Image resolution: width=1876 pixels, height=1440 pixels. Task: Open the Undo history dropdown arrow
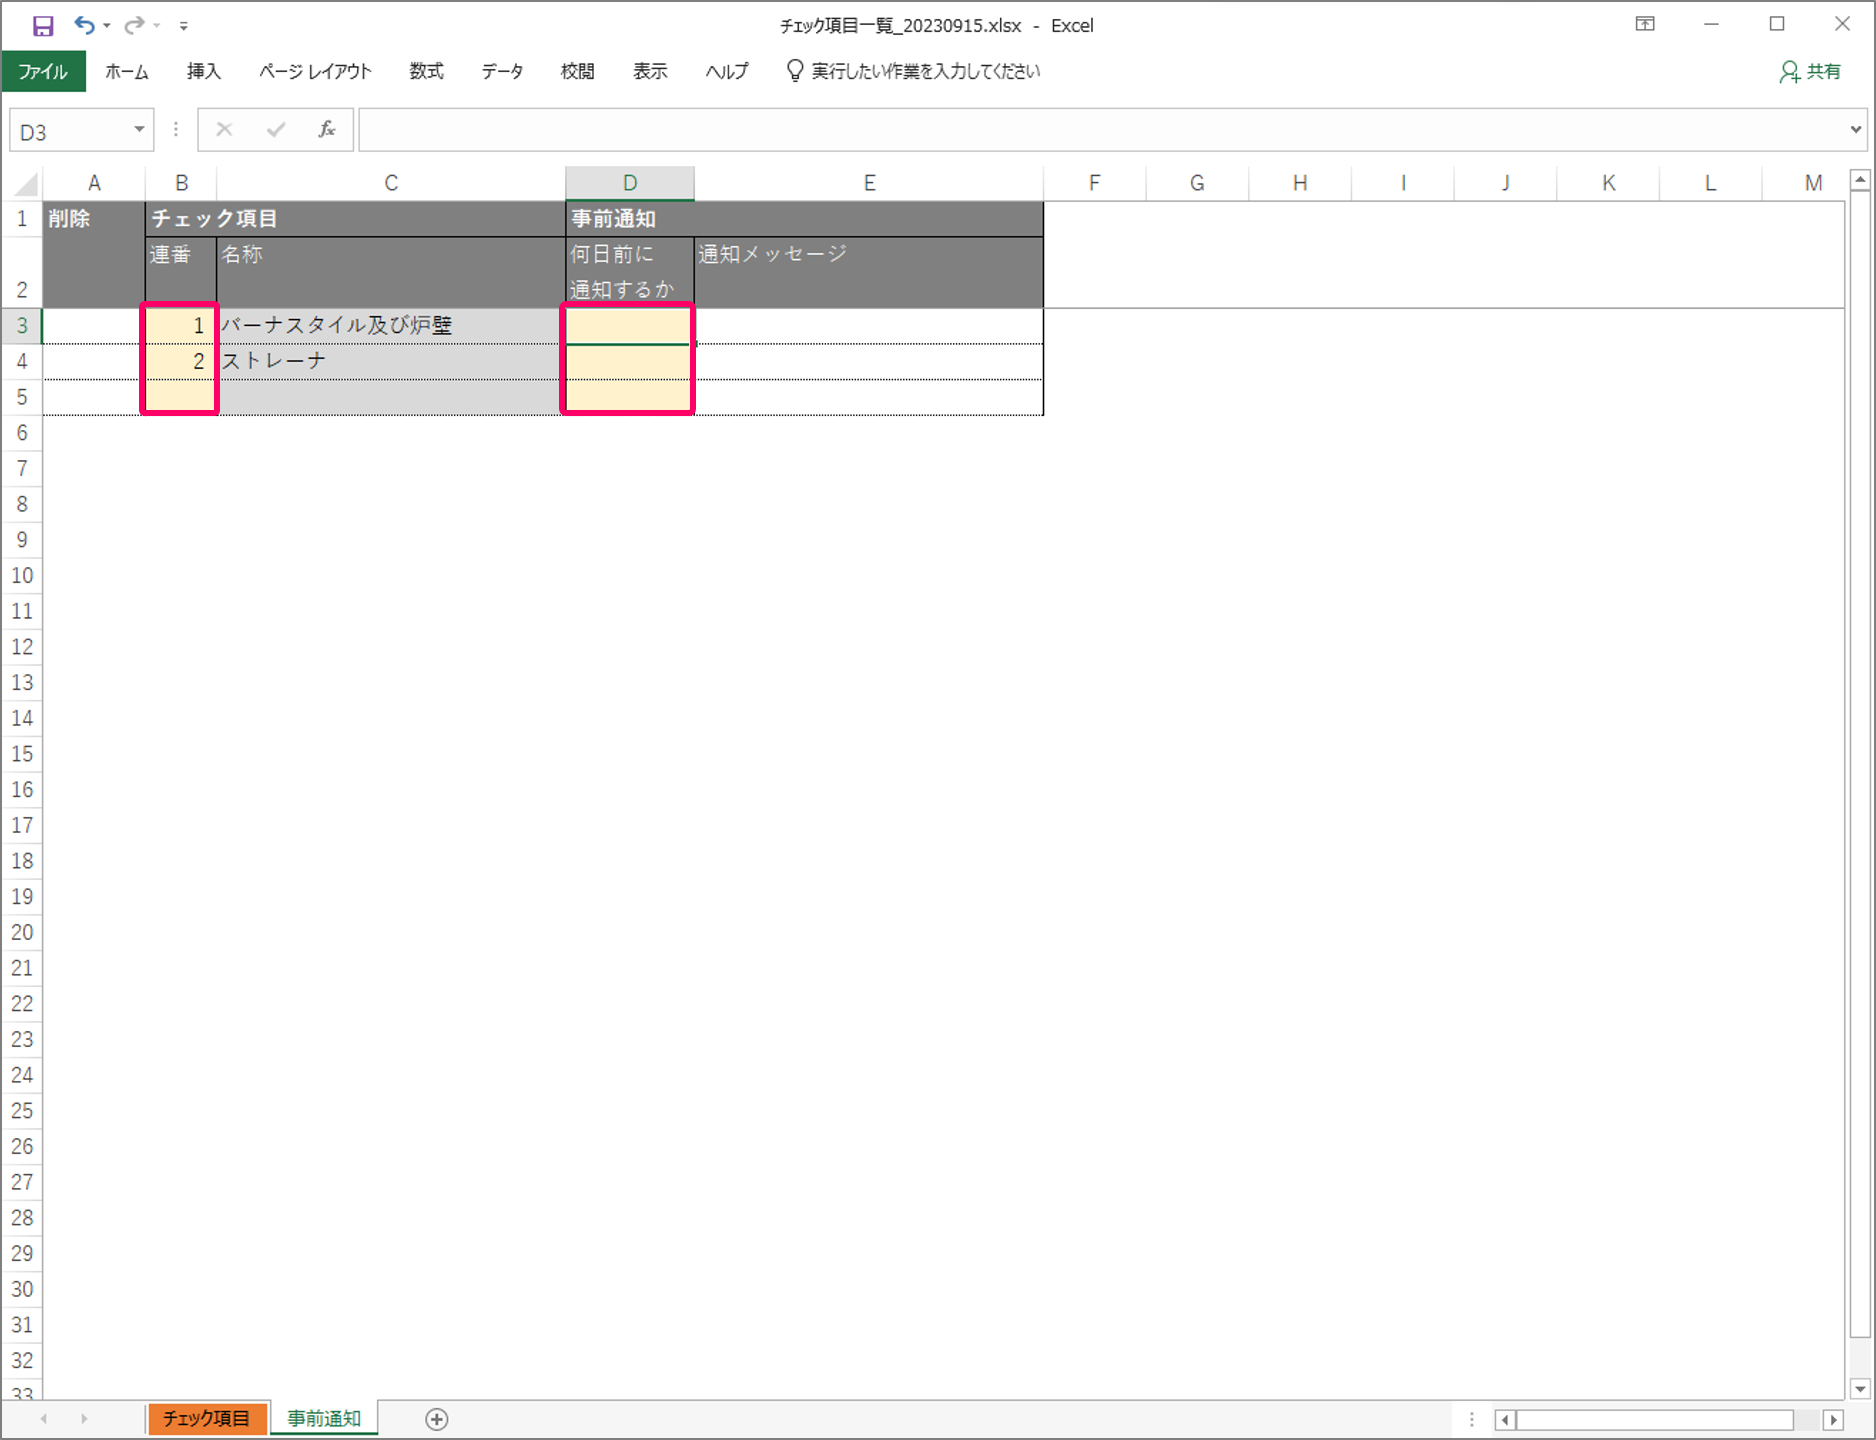(x=107, y=27)
